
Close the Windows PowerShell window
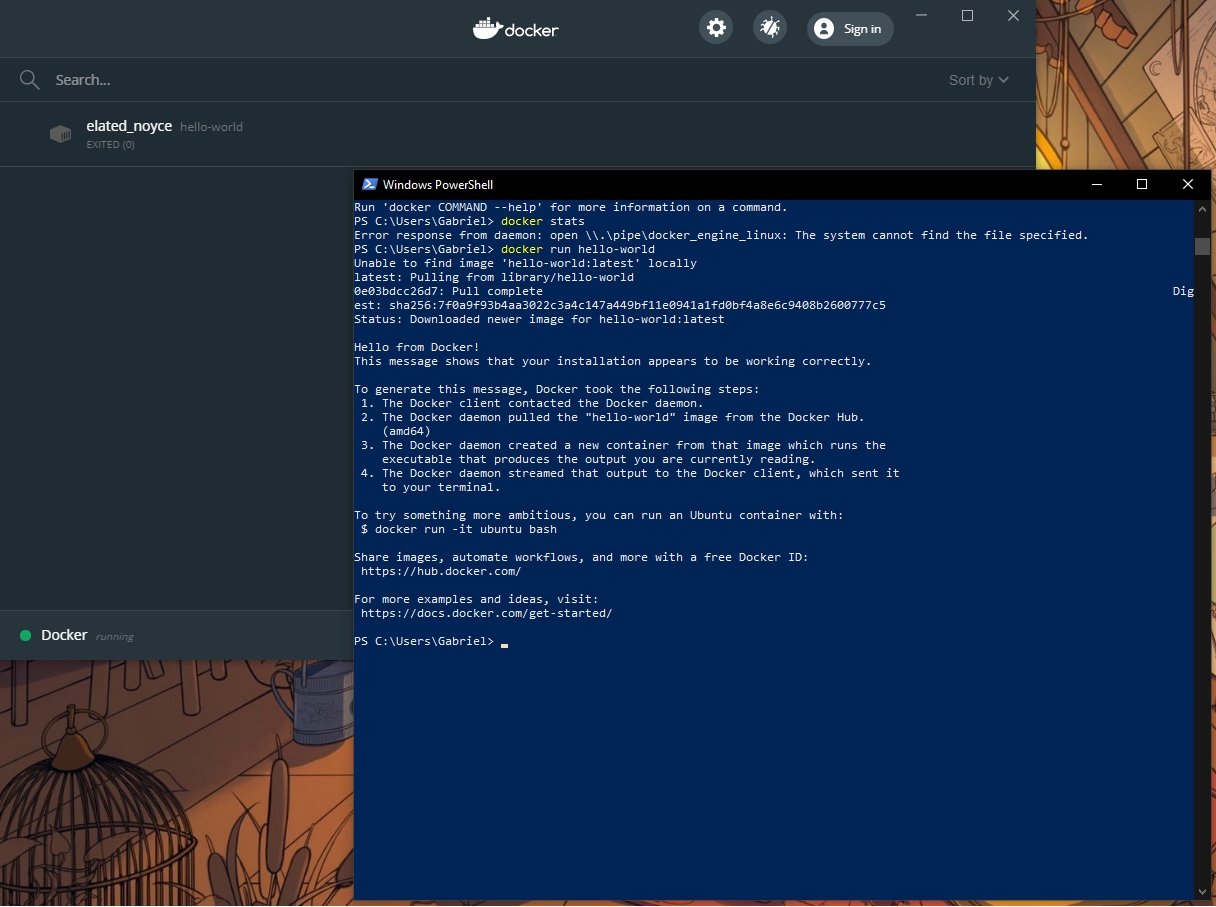click(x=1188, y=184)
